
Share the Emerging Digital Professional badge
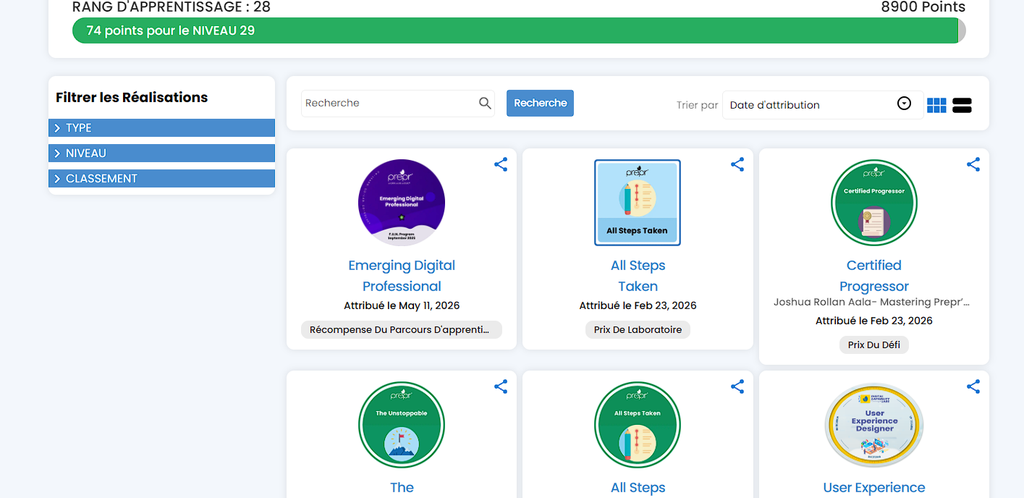point(501,164)
